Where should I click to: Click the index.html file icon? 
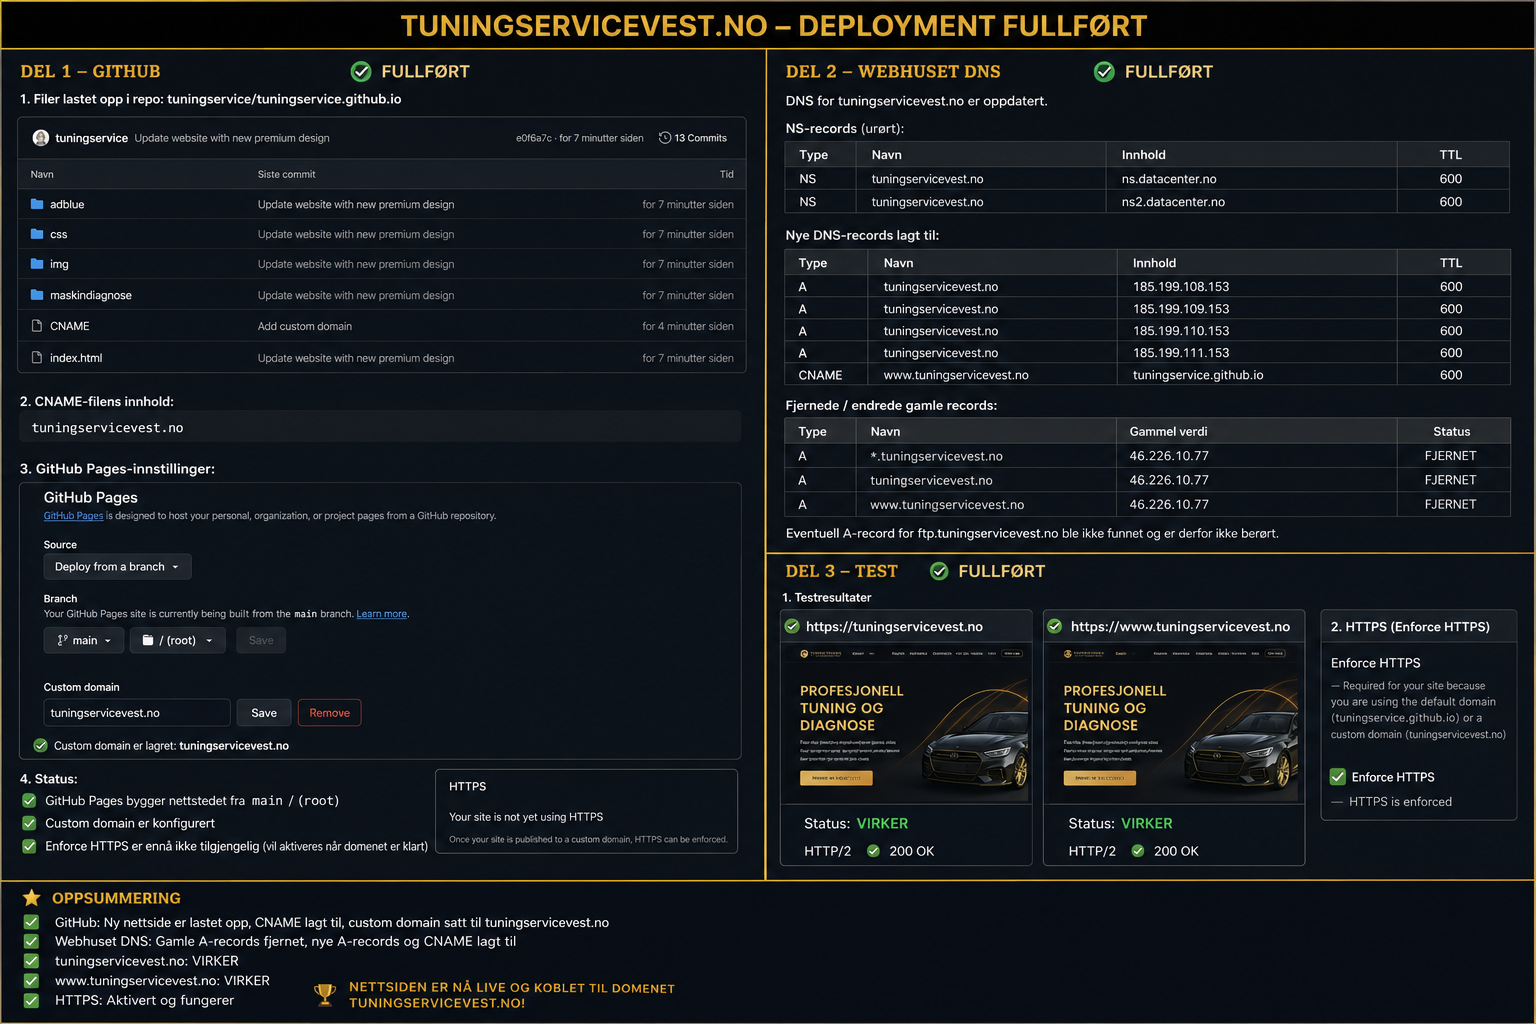(x=37, y=358)
